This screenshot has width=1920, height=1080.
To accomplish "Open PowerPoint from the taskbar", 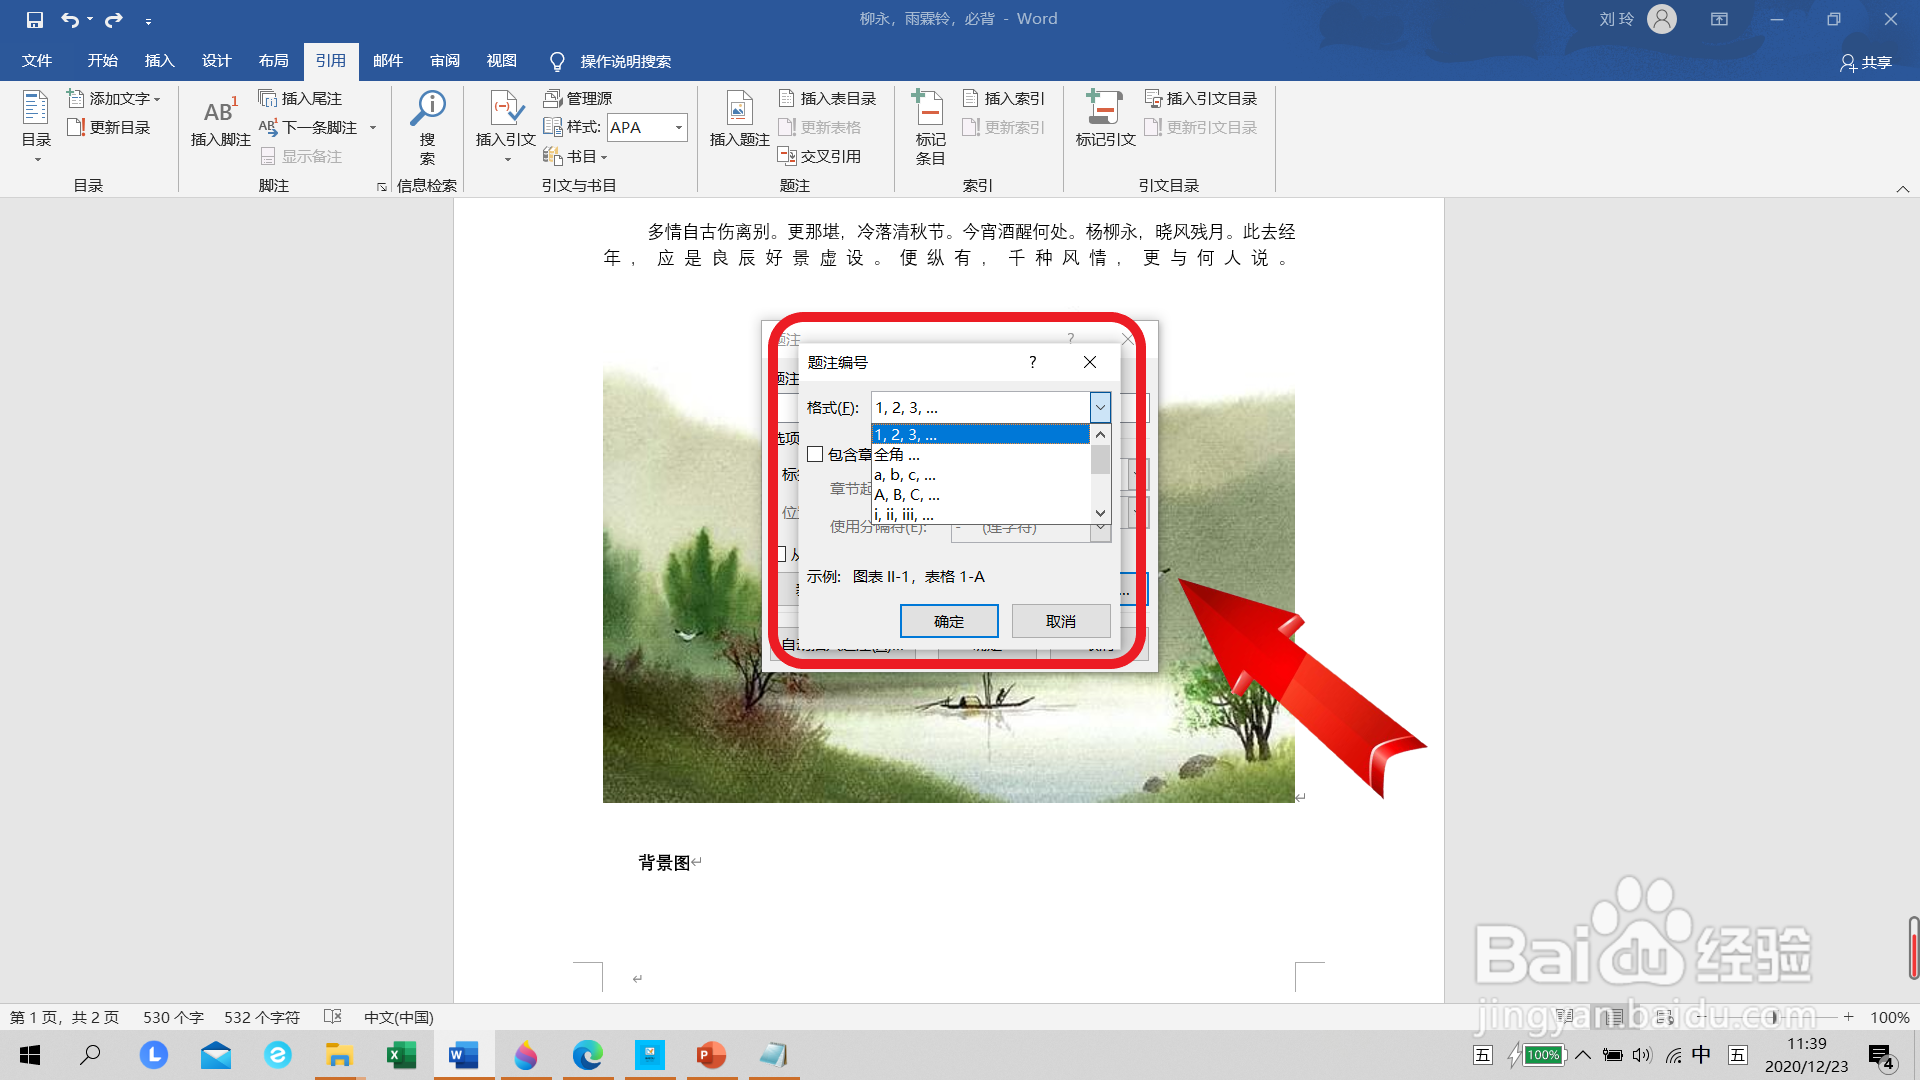I will point(711,1055).
